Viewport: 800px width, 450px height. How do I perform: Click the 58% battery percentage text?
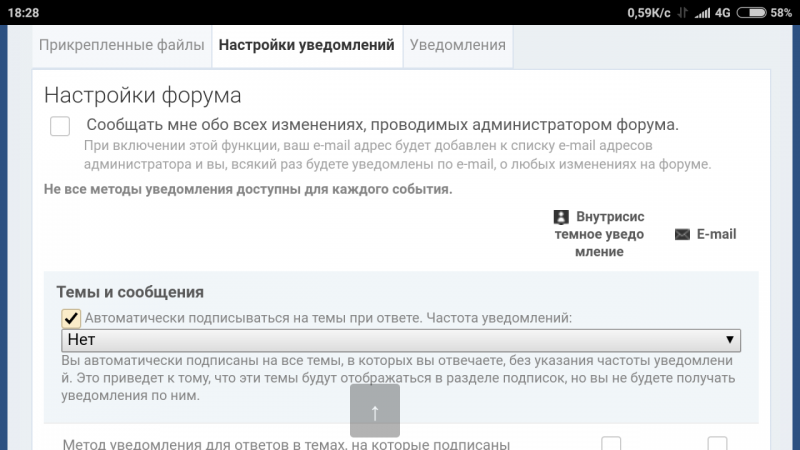coord(781,13)
